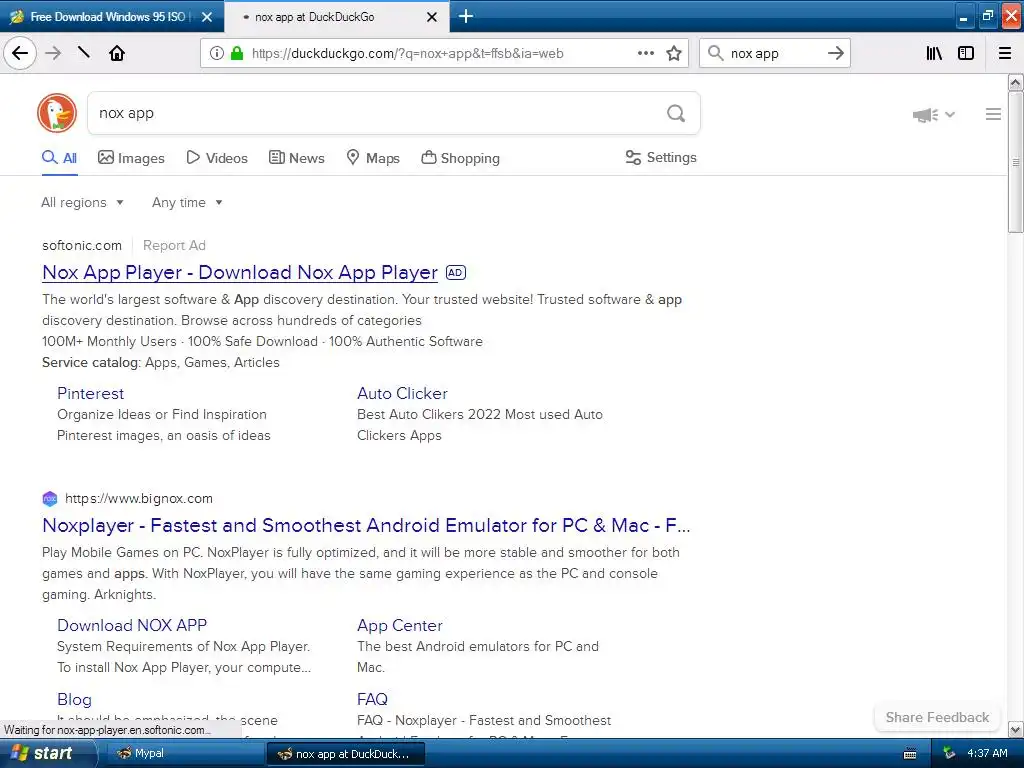Open the Blog sublink
Image resolution: width=1024 pixels, height=768 pixels.
pyautogui.click(x=74, y=699)
